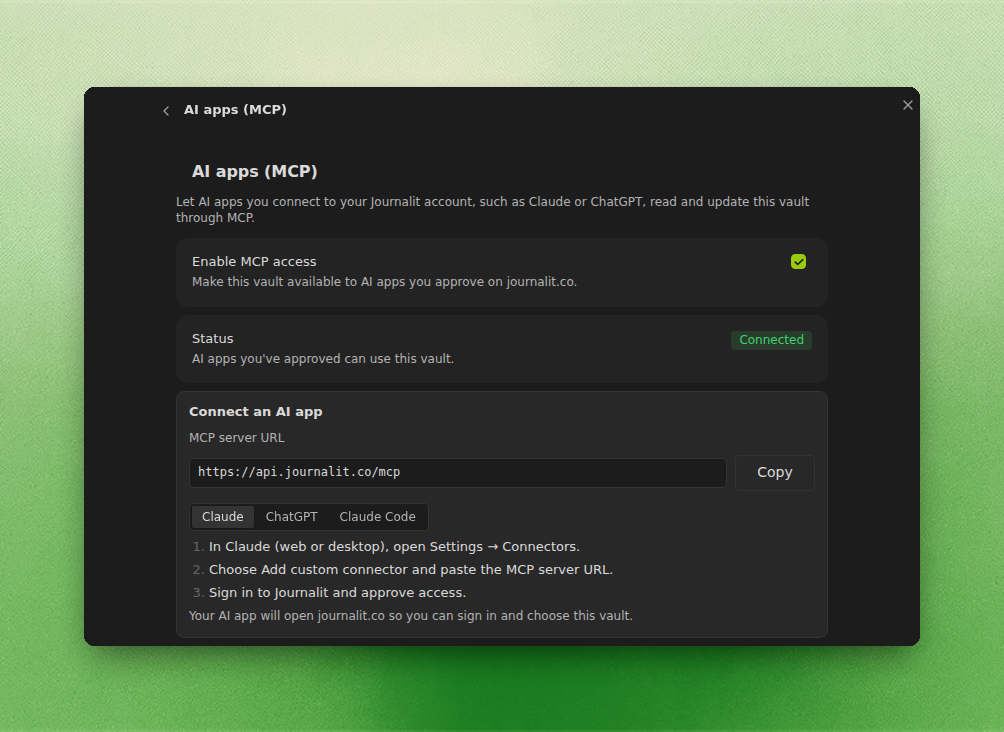Close the settings dialog with the X
The image size is (1004, 732).
(907, 105)
